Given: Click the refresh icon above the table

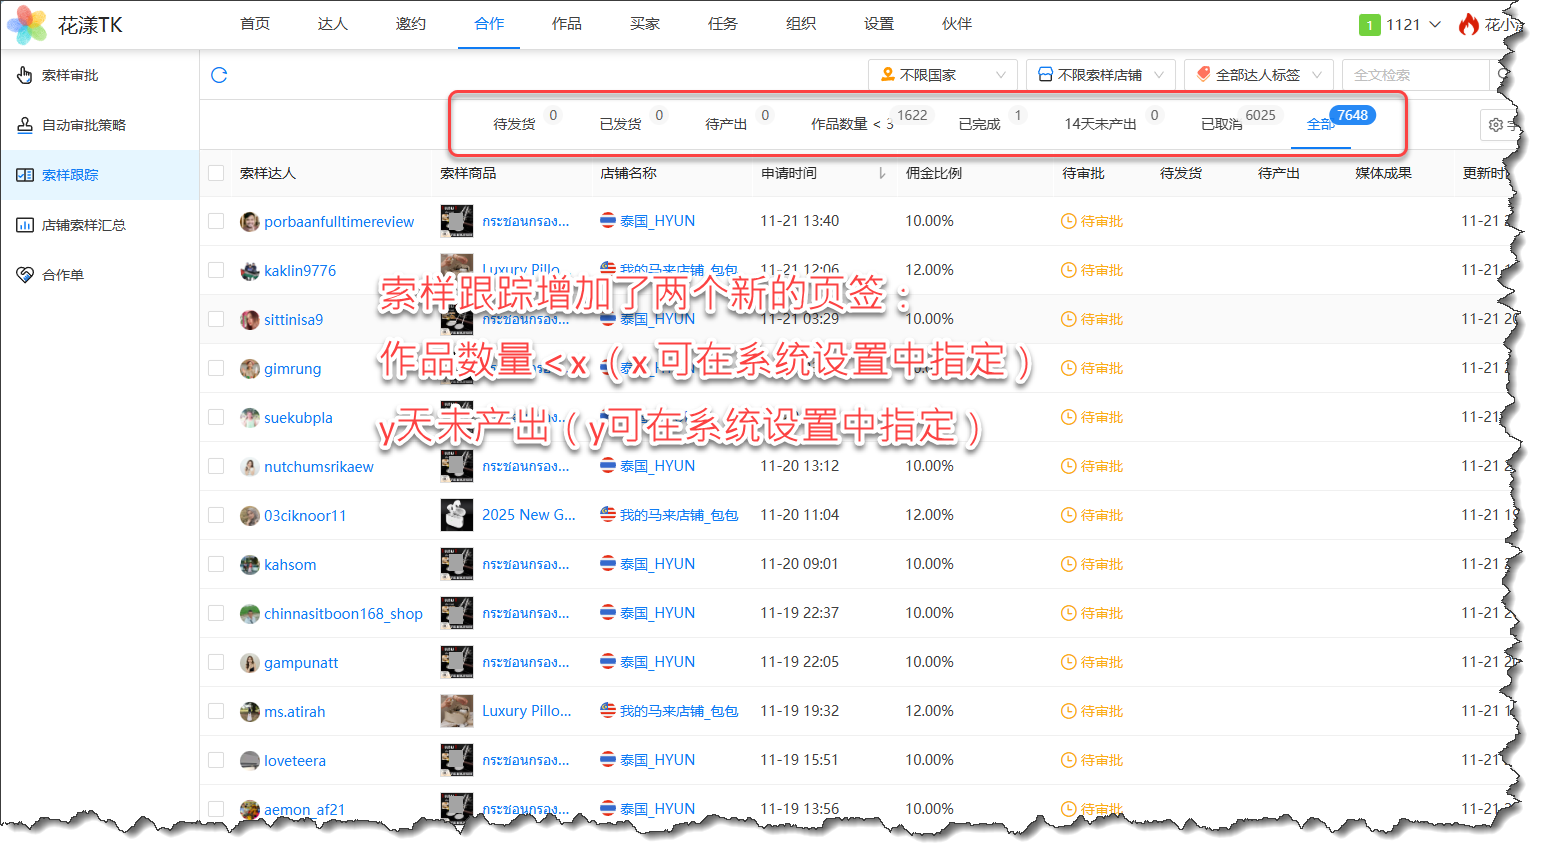Looking at the screenshot, I should [219, 75].
